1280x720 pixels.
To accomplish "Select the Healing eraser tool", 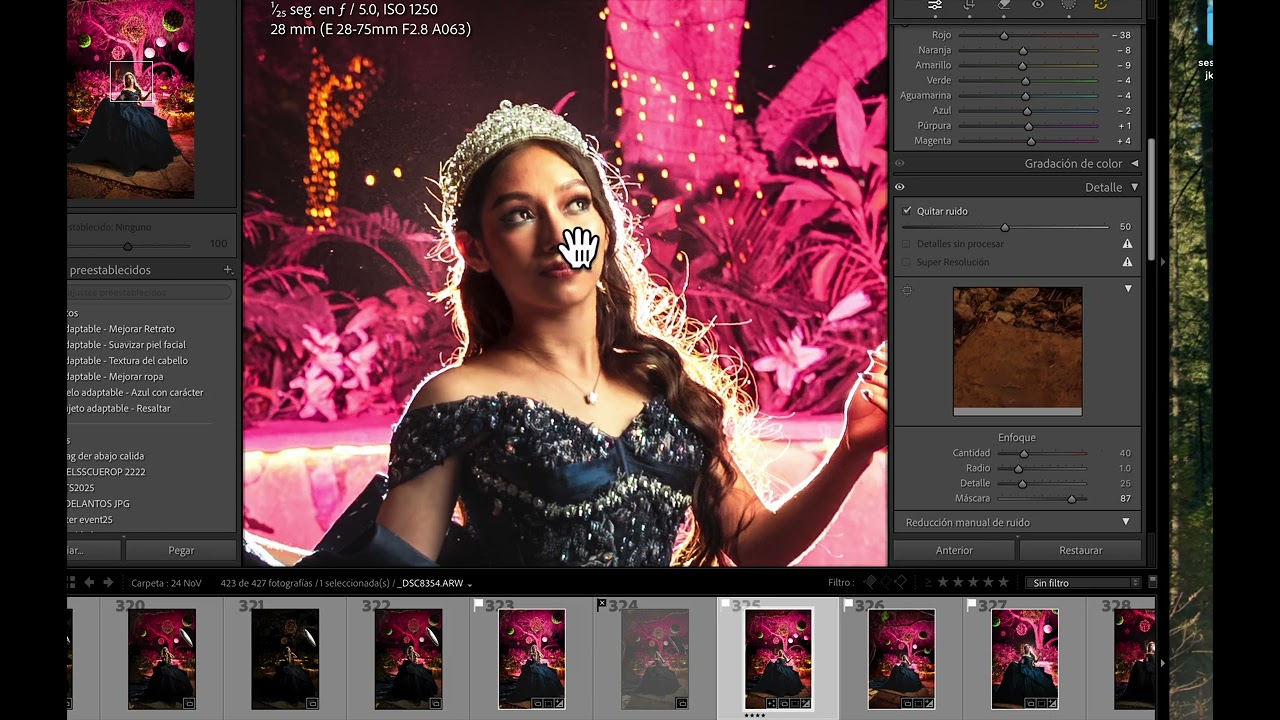I will tap(1005, 5).
